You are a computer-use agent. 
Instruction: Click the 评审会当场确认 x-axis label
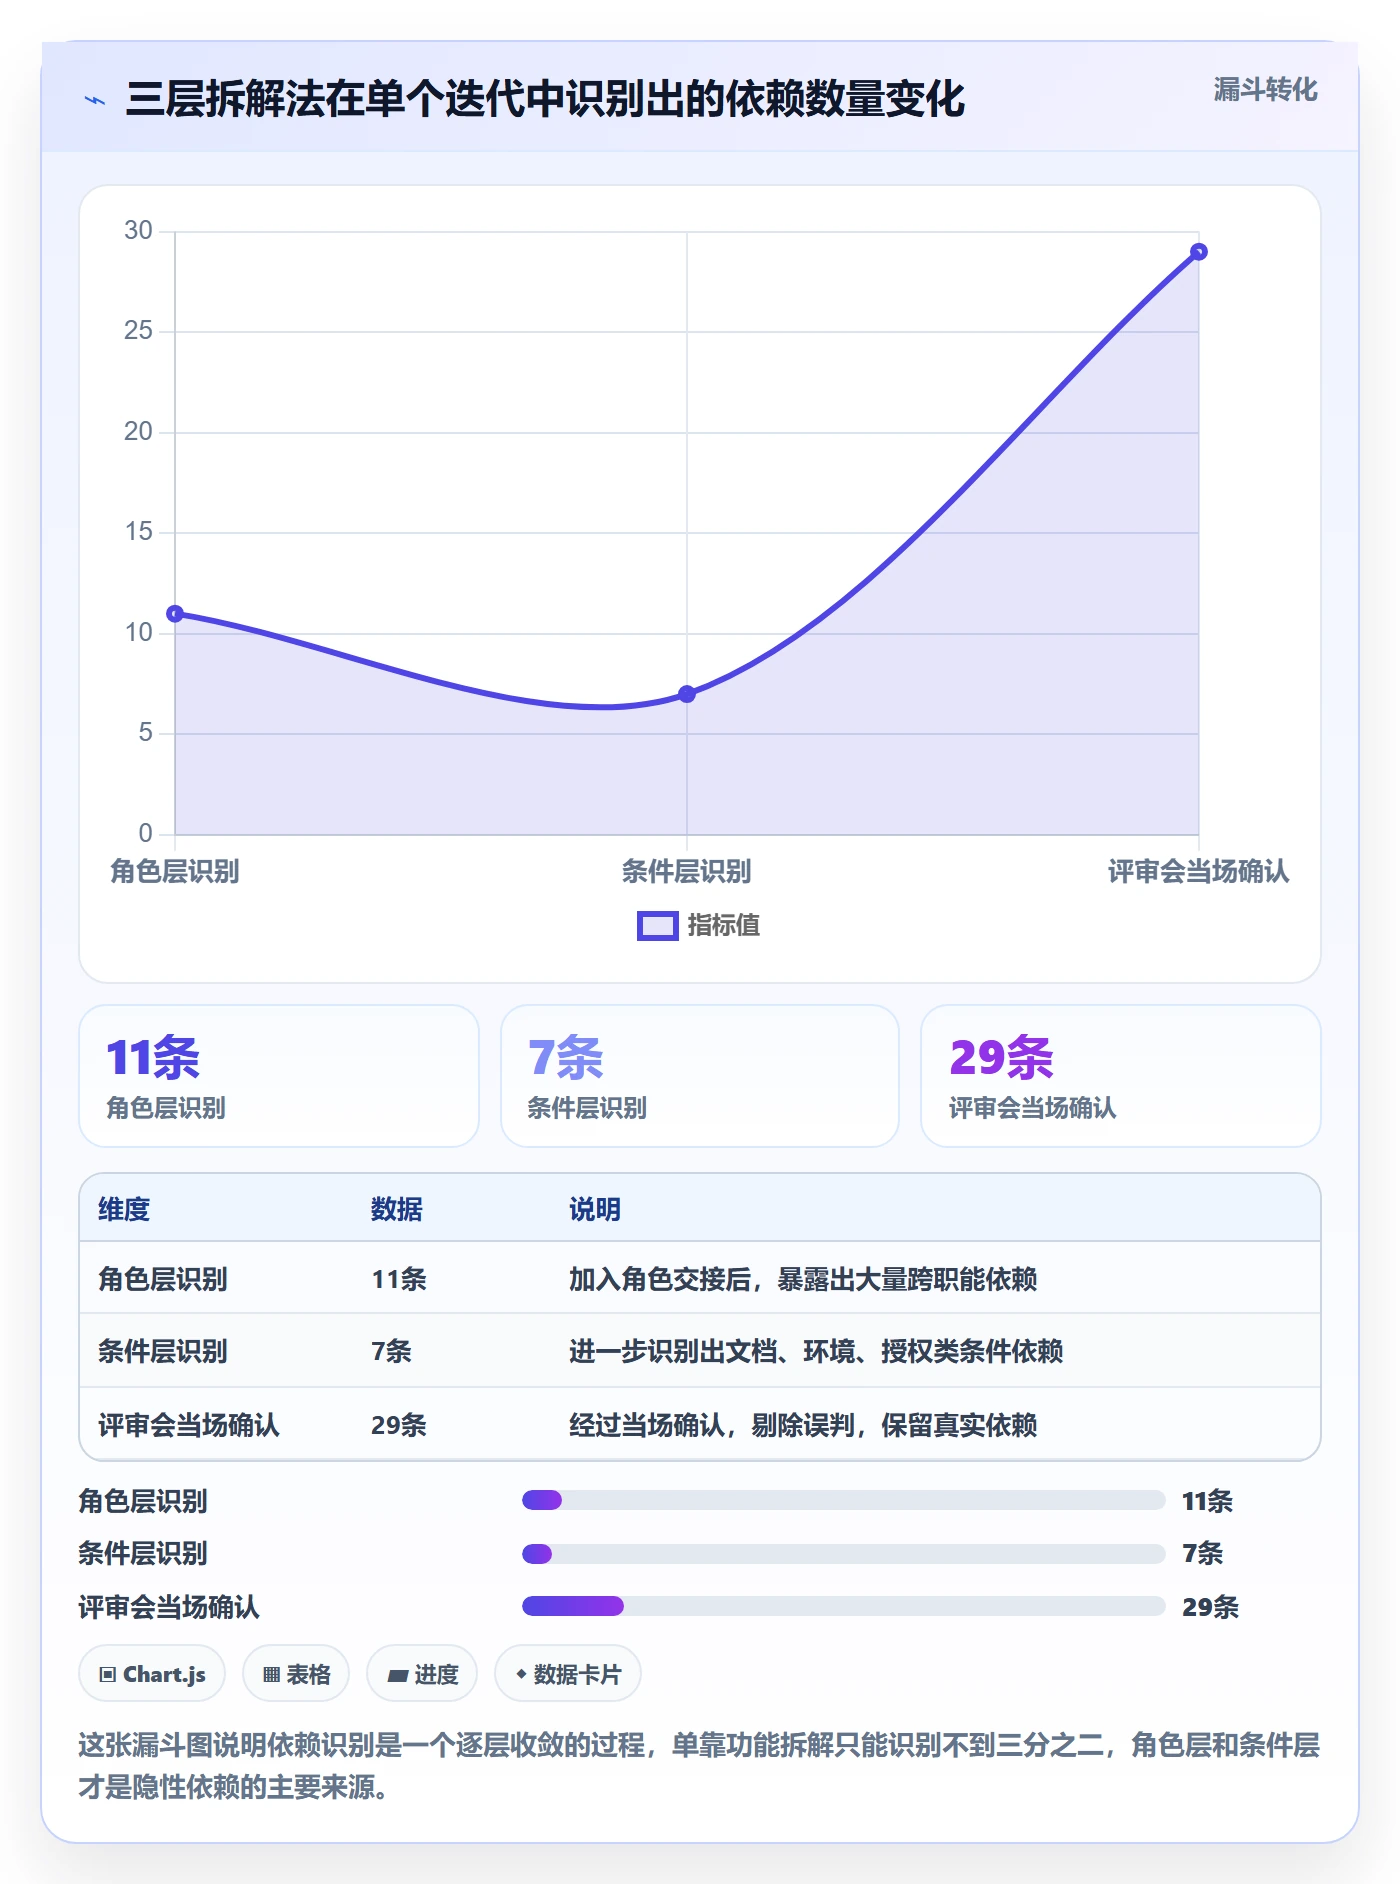[x=1199, y=872]
